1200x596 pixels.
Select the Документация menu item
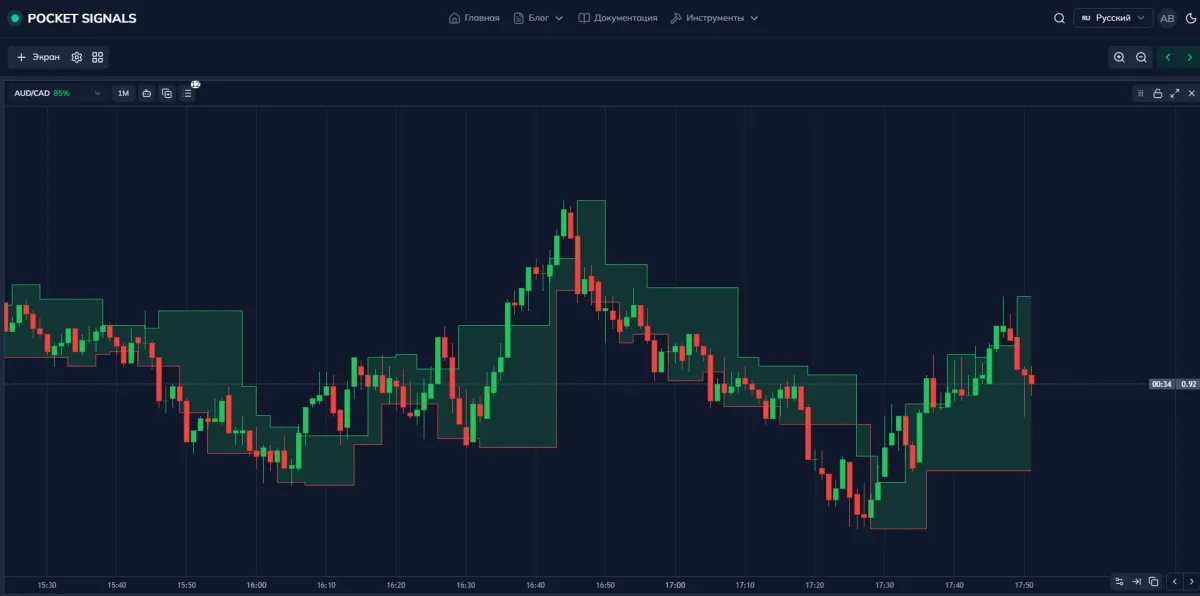click(620, 17)
